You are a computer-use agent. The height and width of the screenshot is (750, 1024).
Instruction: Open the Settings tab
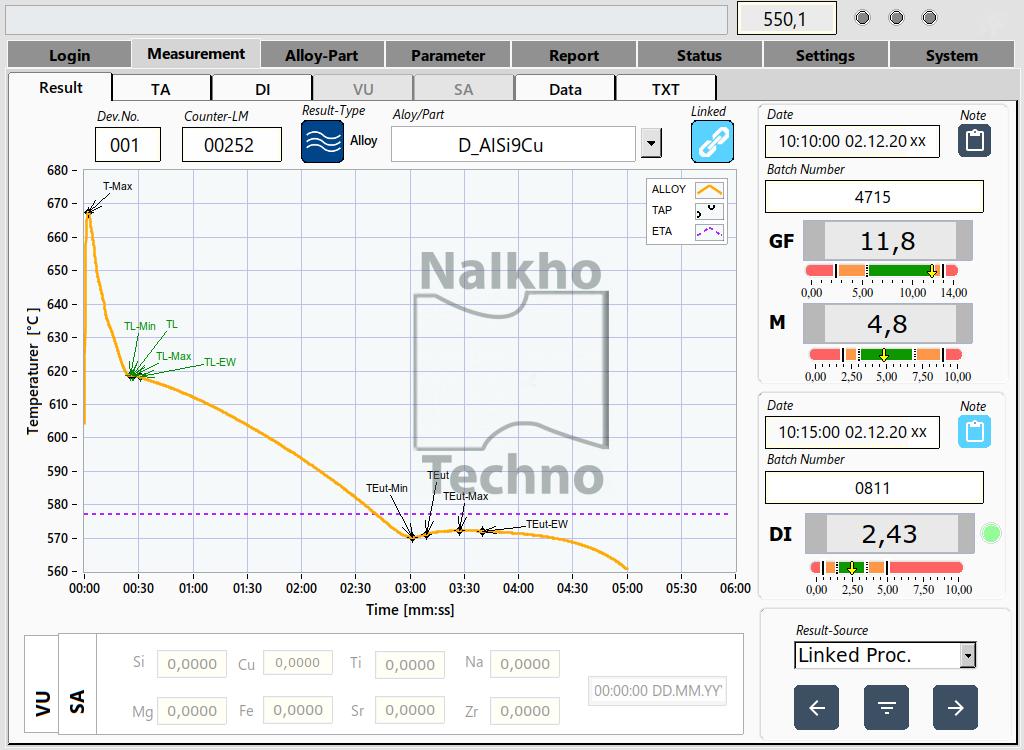coord(825,55)
